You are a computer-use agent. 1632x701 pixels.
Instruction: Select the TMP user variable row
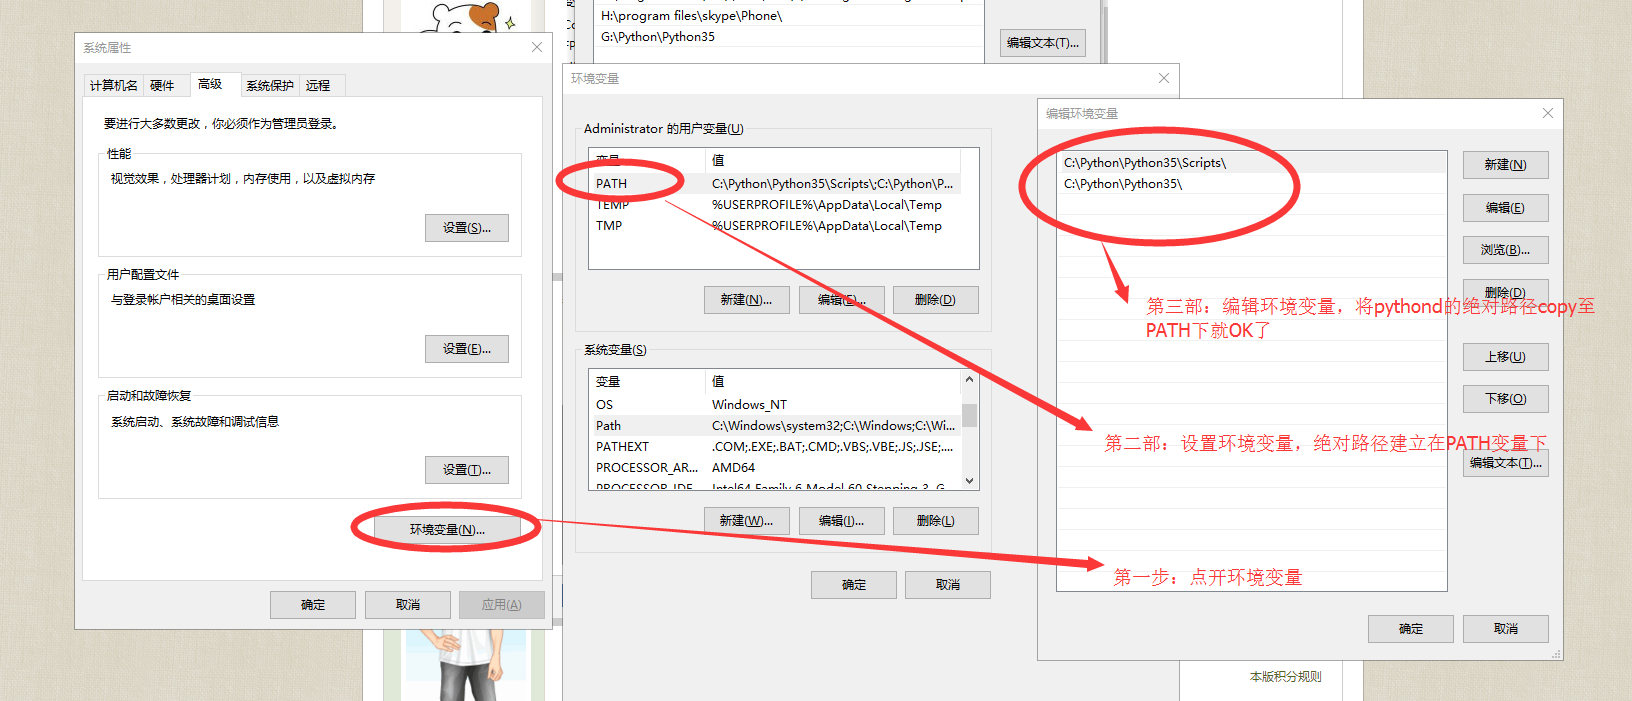609,226
